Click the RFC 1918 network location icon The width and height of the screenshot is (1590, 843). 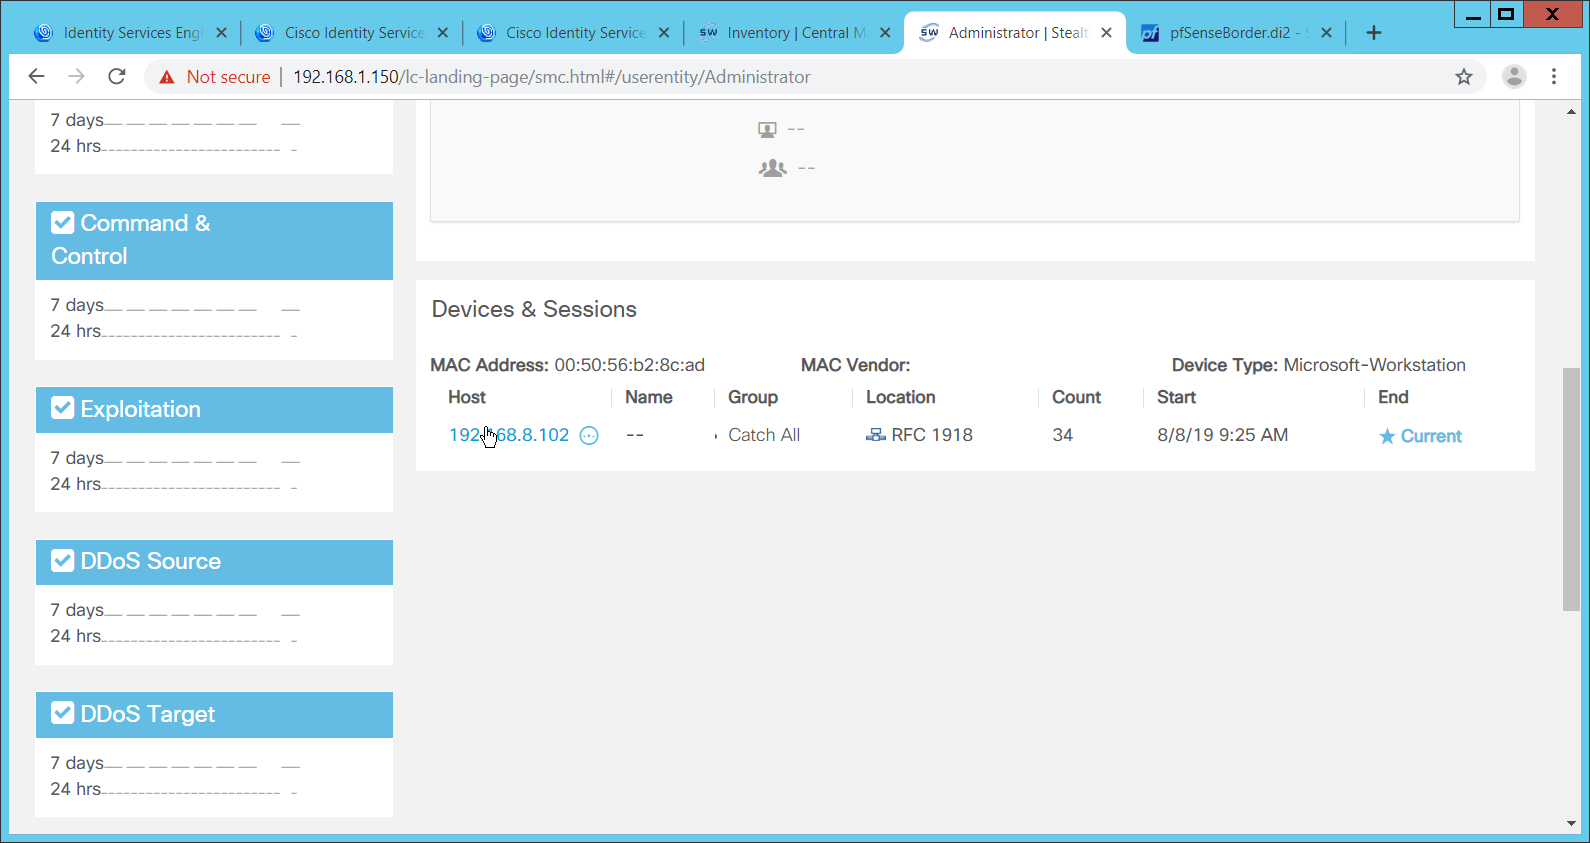click(875, 435)
